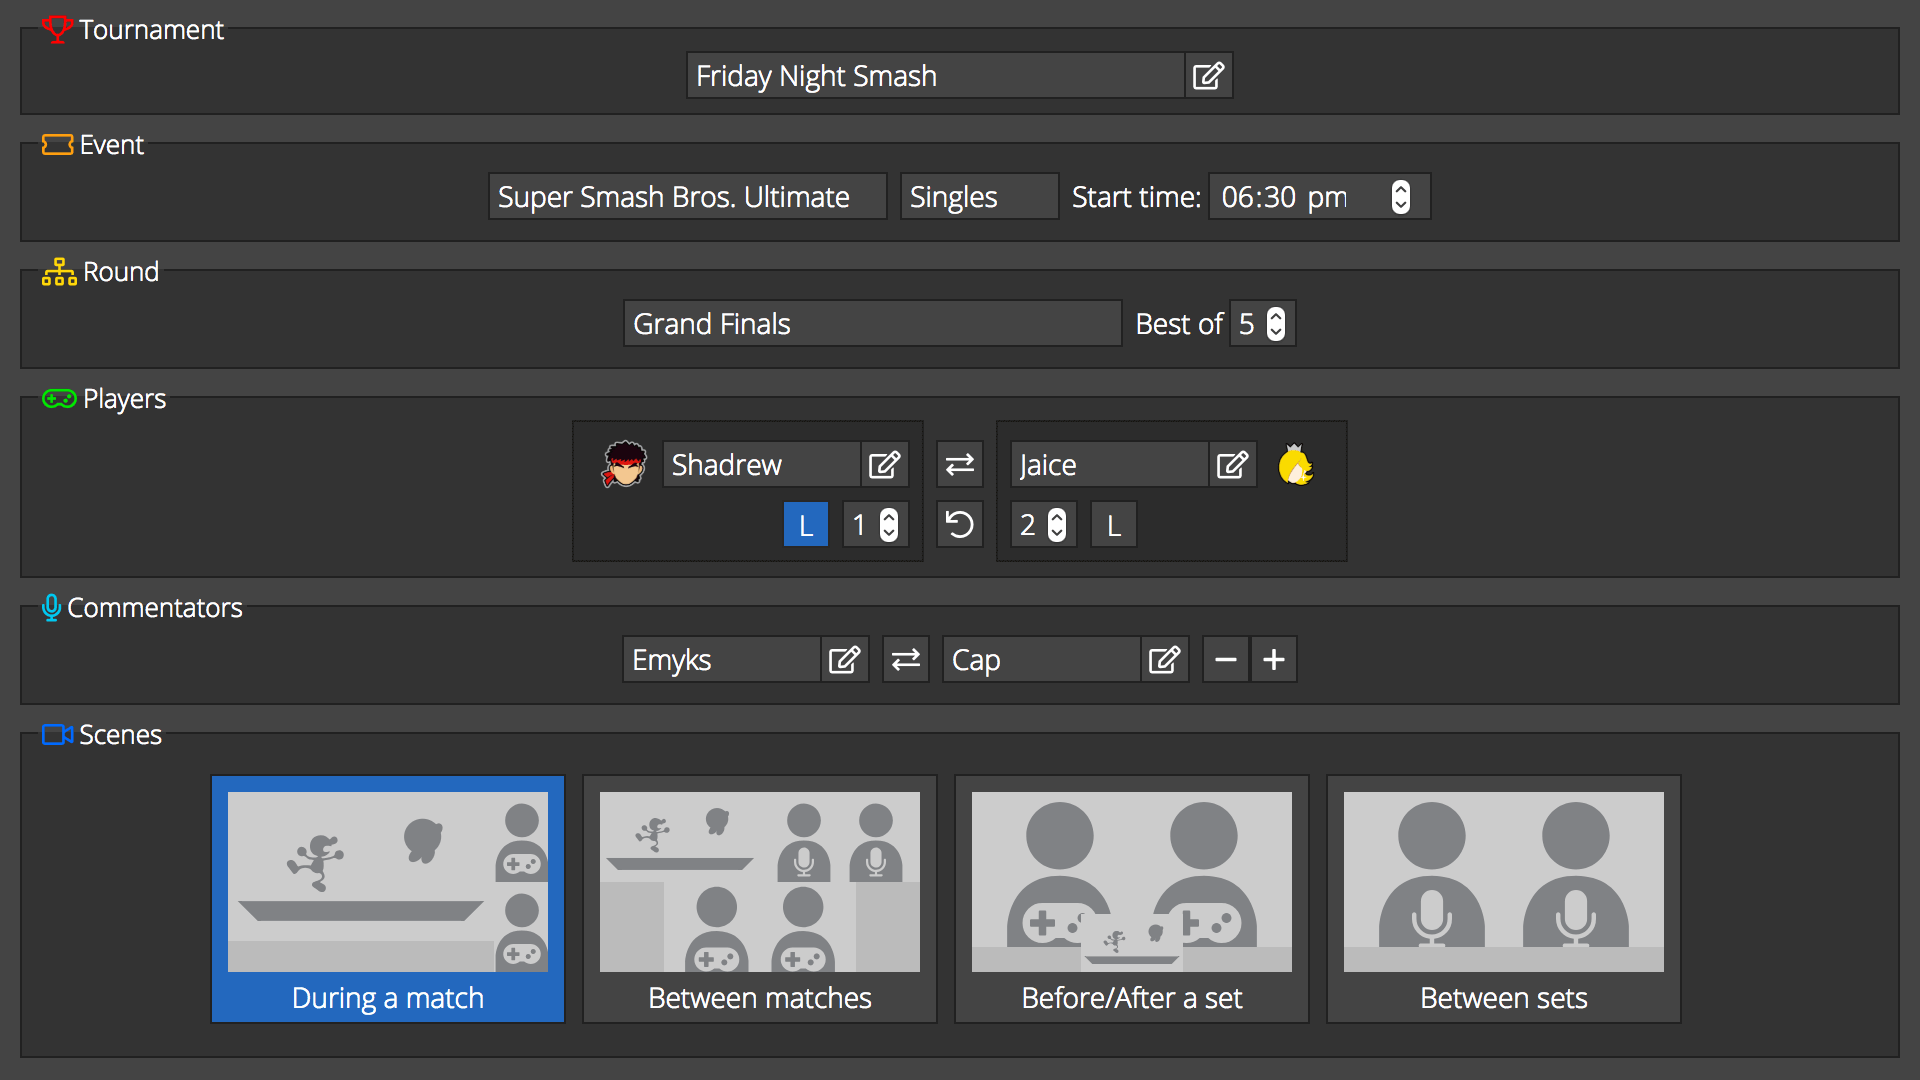Add a new commentator with plus button
The width and height of the screenshot is (1920, 1080).
[1273, 659]
